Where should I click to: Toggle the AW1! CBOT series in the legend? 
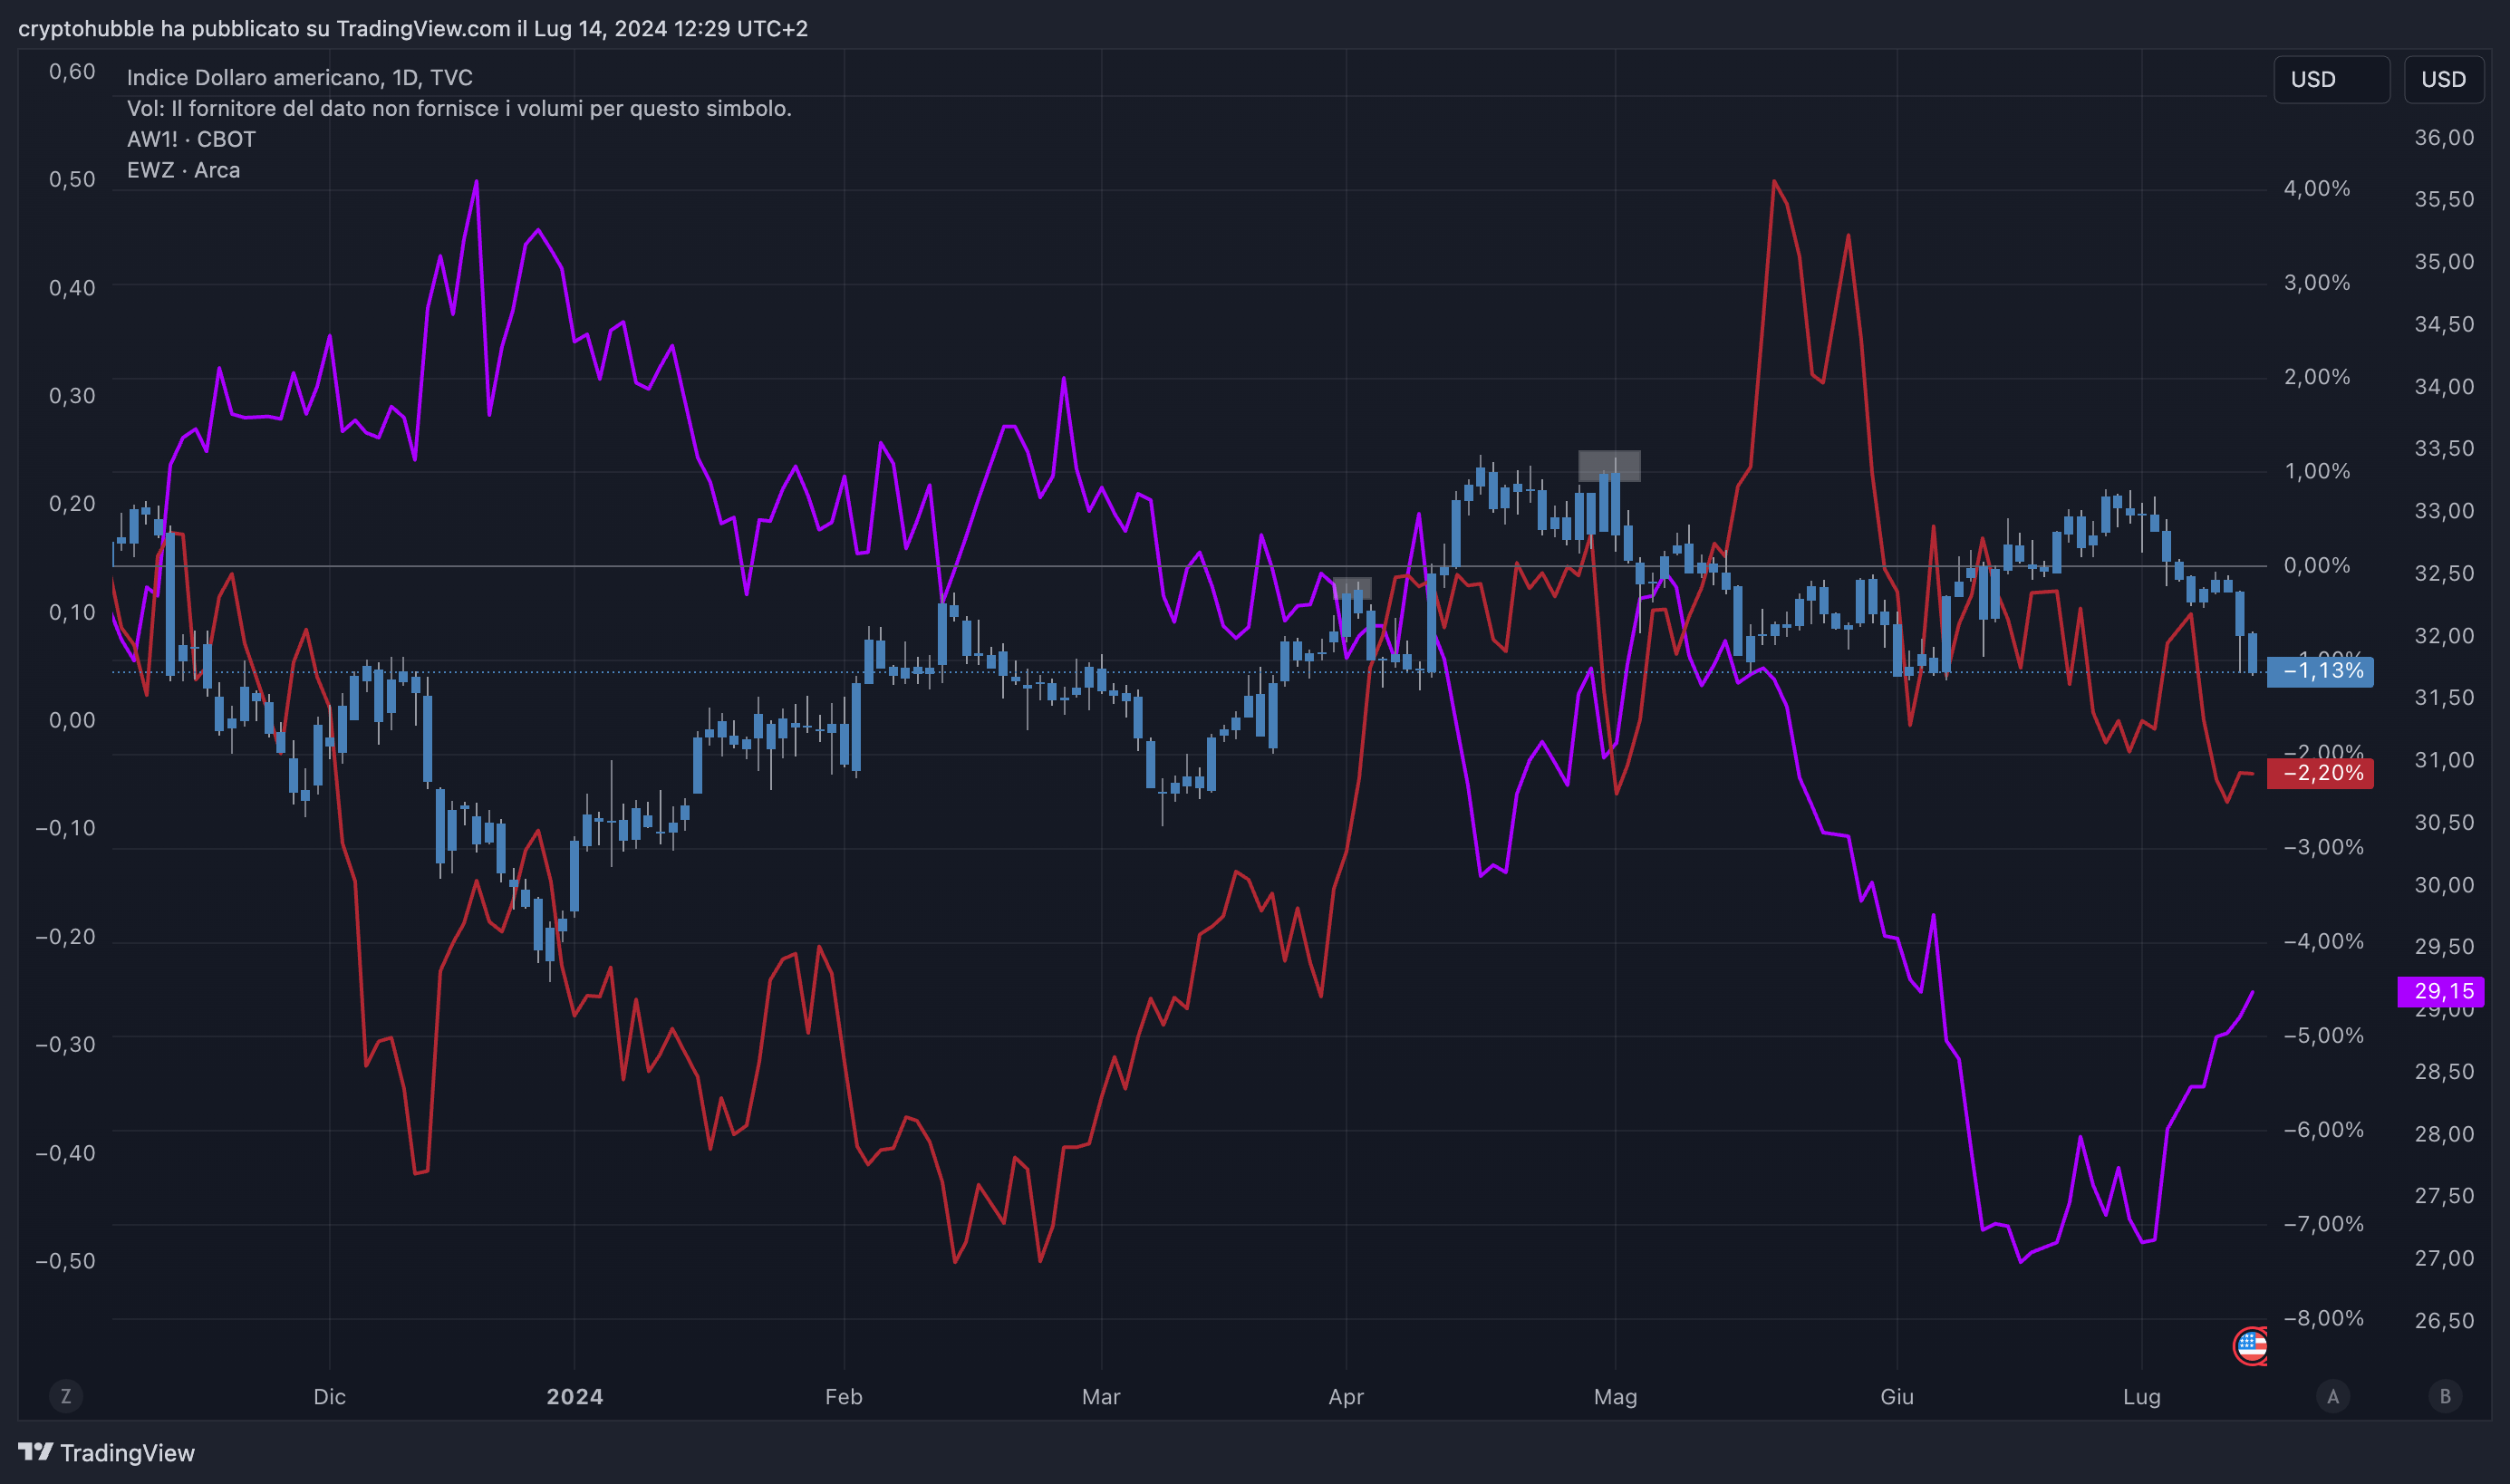click(x=190, y=139)
